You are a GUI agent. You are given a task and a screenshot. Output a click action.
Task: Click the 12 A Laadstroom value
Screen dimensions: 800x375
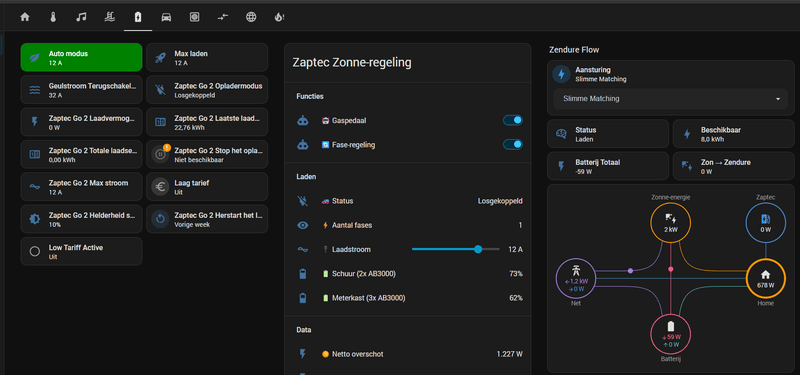click(515, 249)
